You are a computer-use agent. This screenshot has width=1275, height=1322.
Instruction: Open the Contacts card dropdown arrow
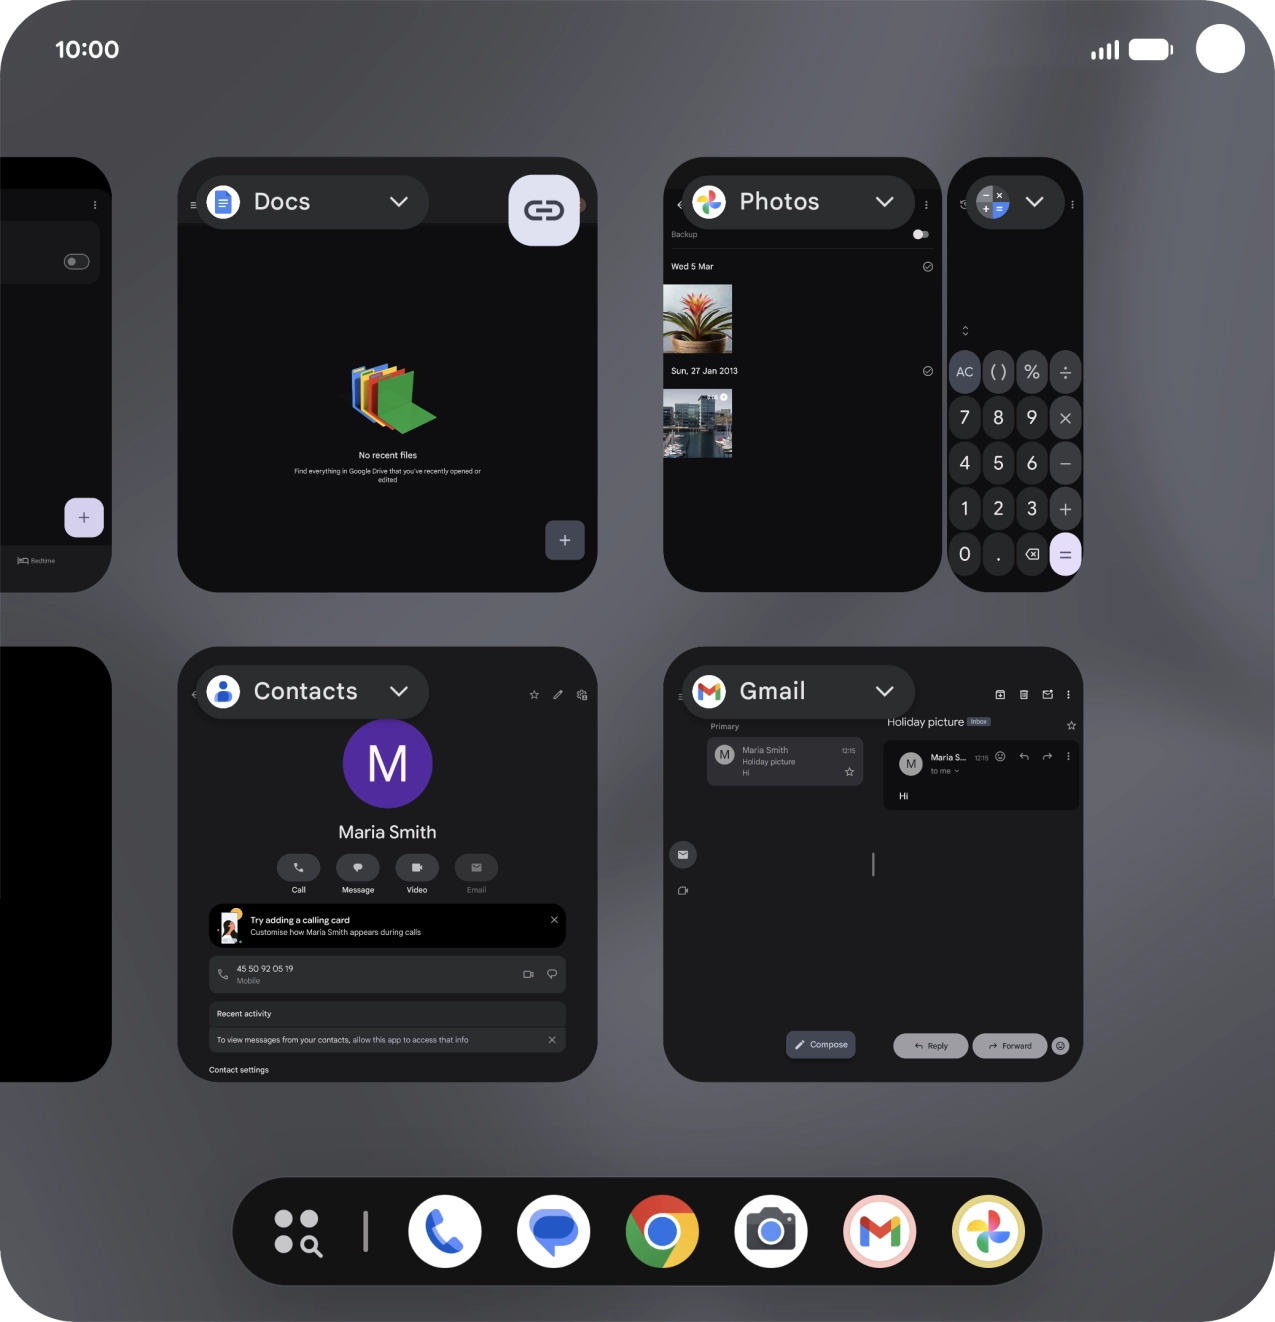point(398,692)
